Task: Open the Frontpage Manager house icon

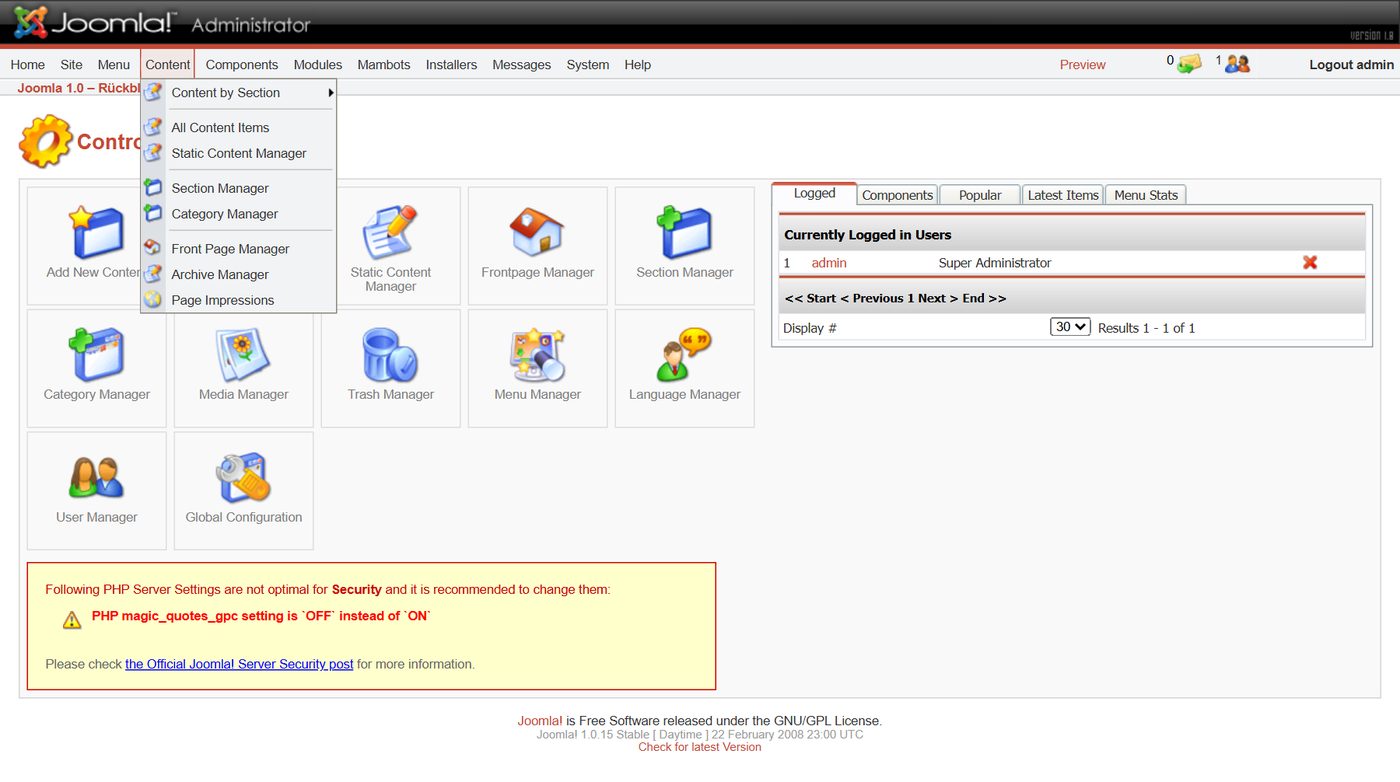Action: click(537, 232)
